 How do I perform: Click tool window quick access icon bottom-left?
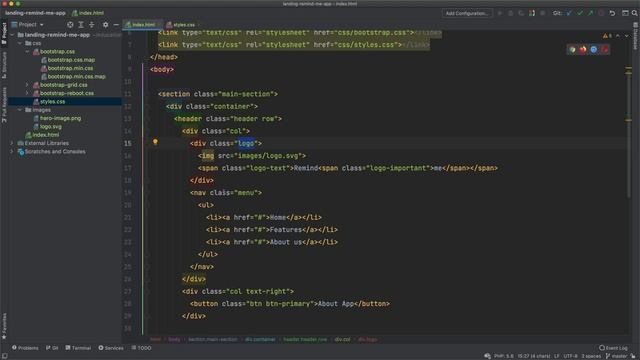(4, 356)
